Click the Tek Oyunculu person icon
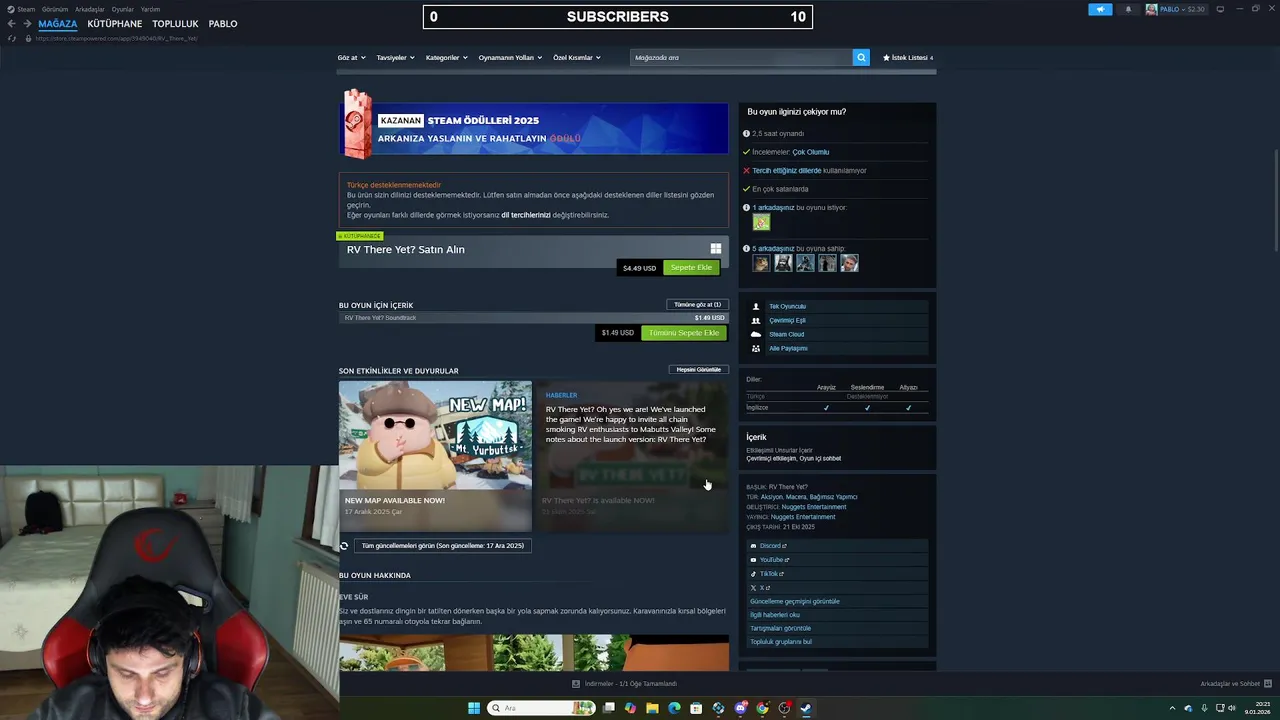This screenshot has height=720, width=1280. pyautogui.click(x=756, y=306)
